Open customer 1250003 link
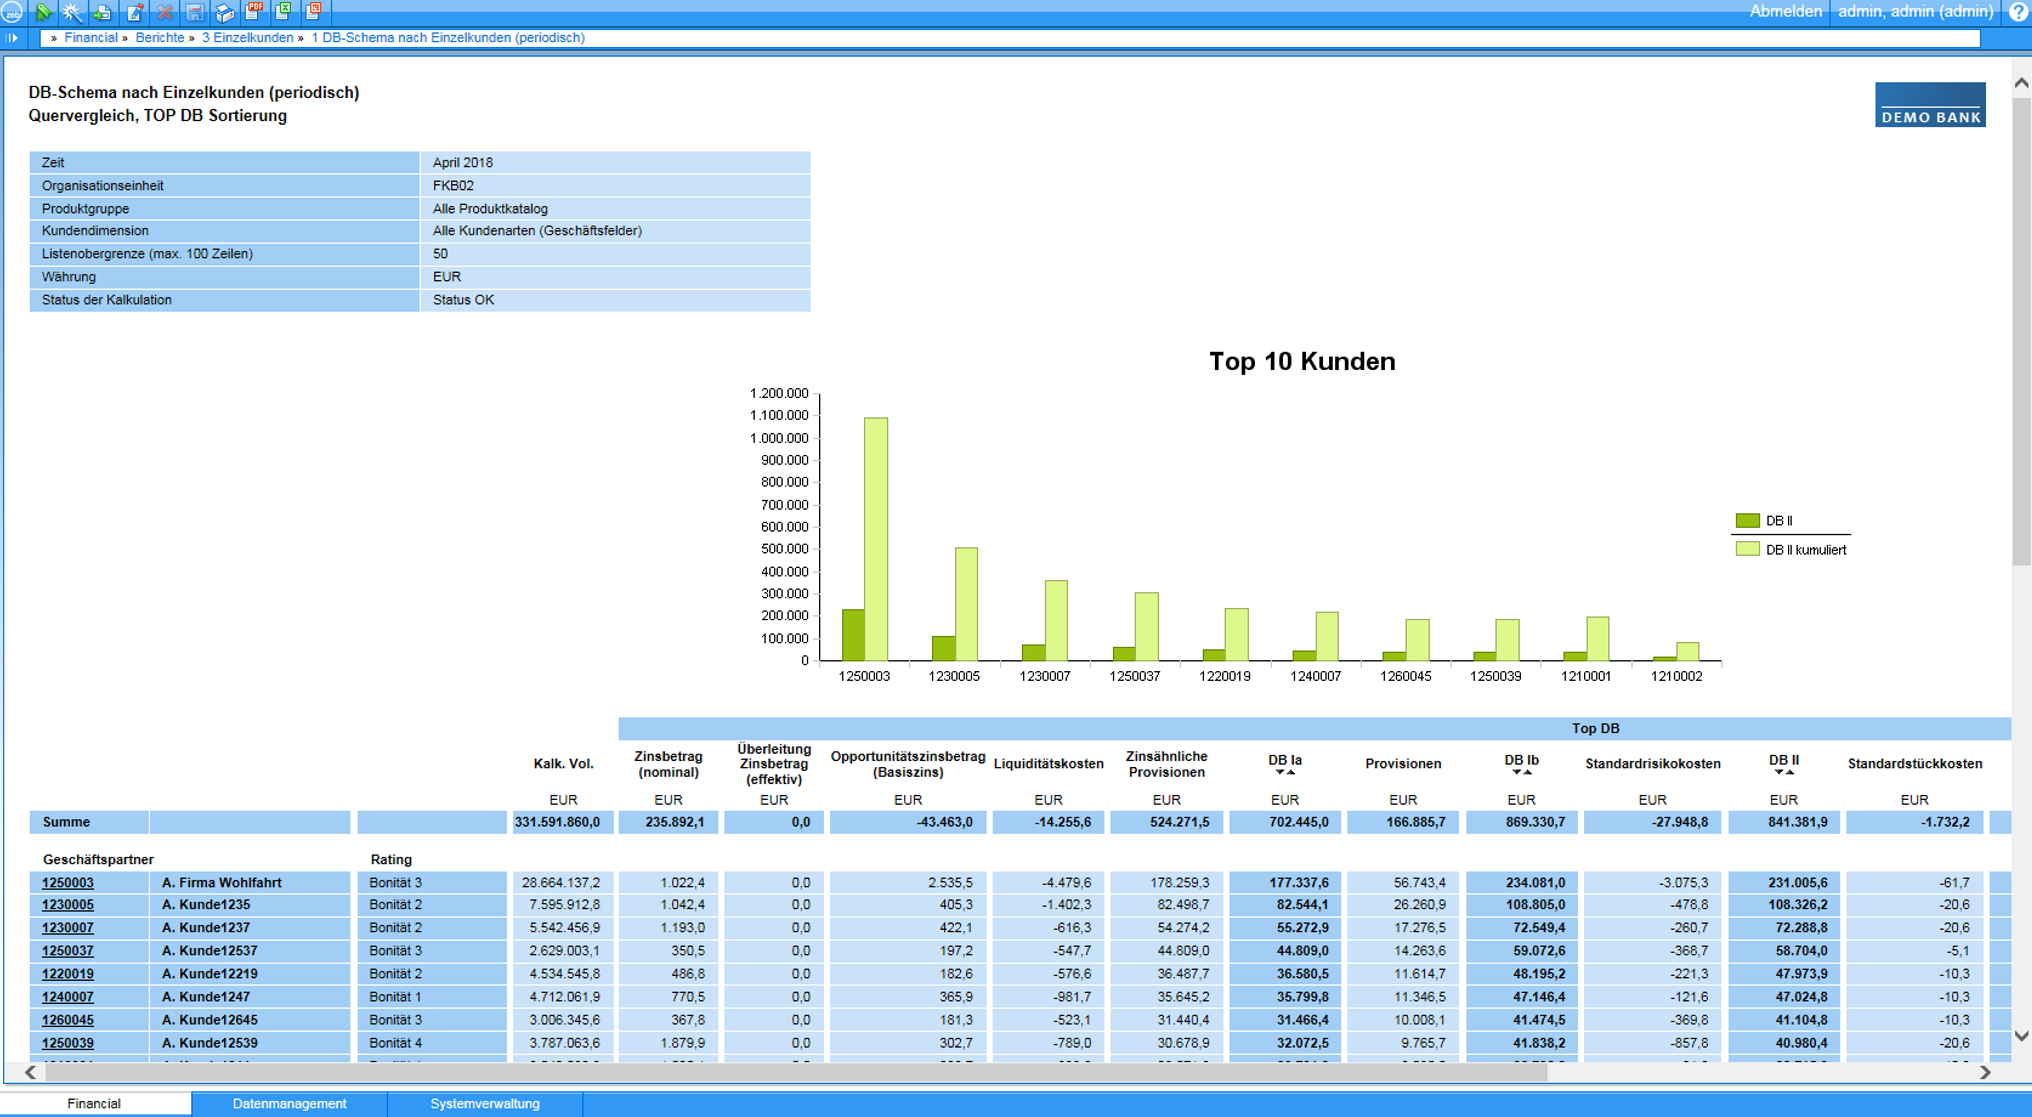 click(68, 882)
